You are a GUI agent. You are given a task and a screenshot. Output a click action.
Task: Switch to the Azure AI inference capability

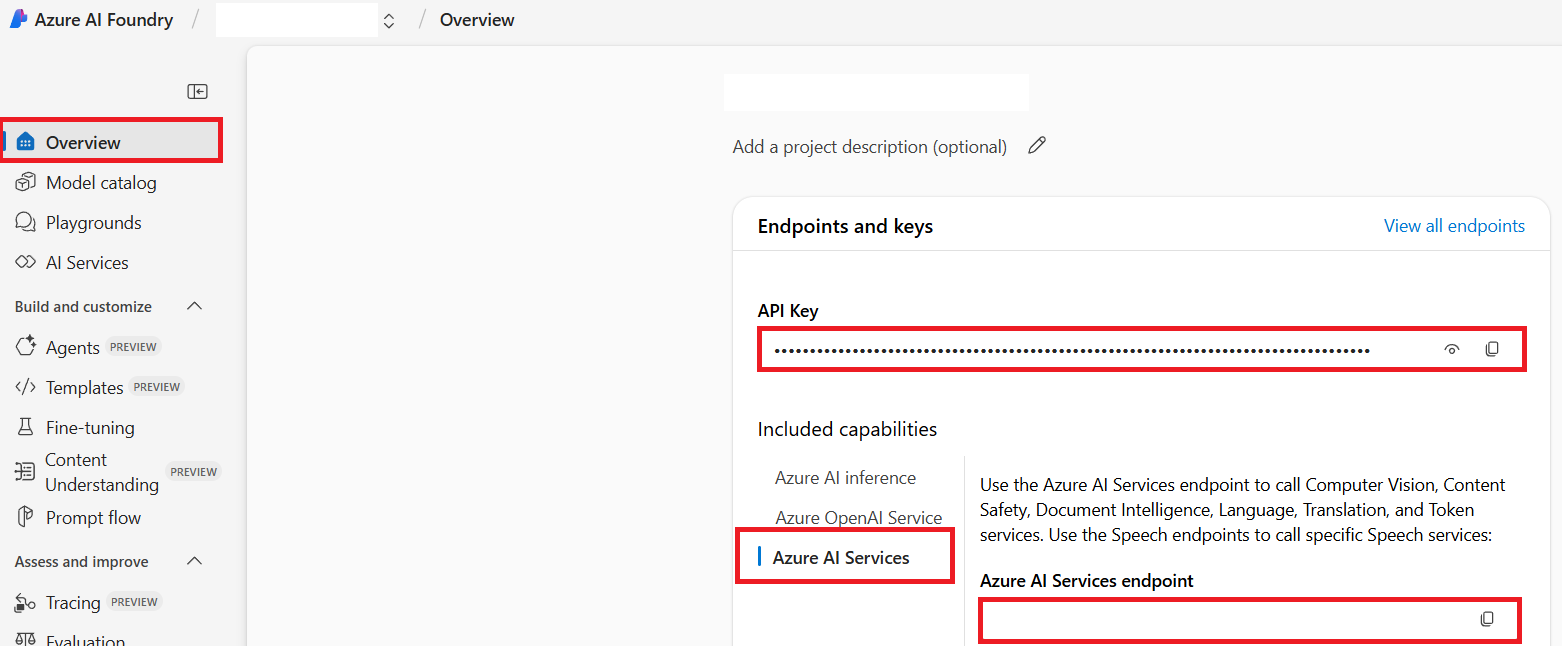(845, 477)
